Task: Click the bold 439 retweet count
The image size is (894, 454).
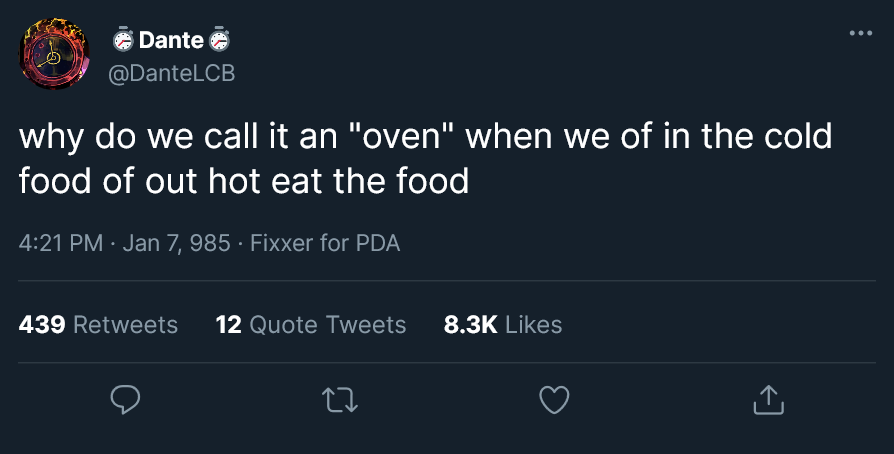Action: click(x=42, y=325)
